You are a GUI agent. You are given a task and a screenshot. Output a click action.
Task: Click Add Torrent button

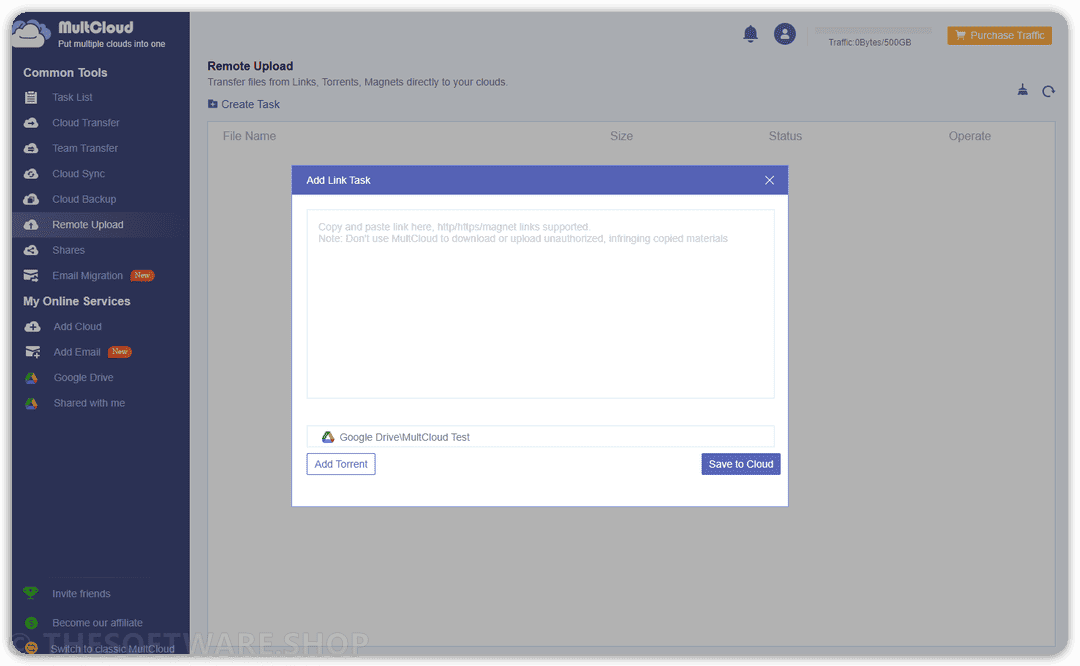[341, 464]
